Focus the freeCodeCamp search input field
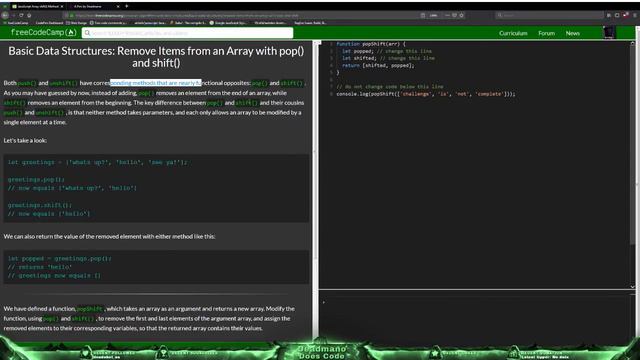 click(x=187, y=33)
